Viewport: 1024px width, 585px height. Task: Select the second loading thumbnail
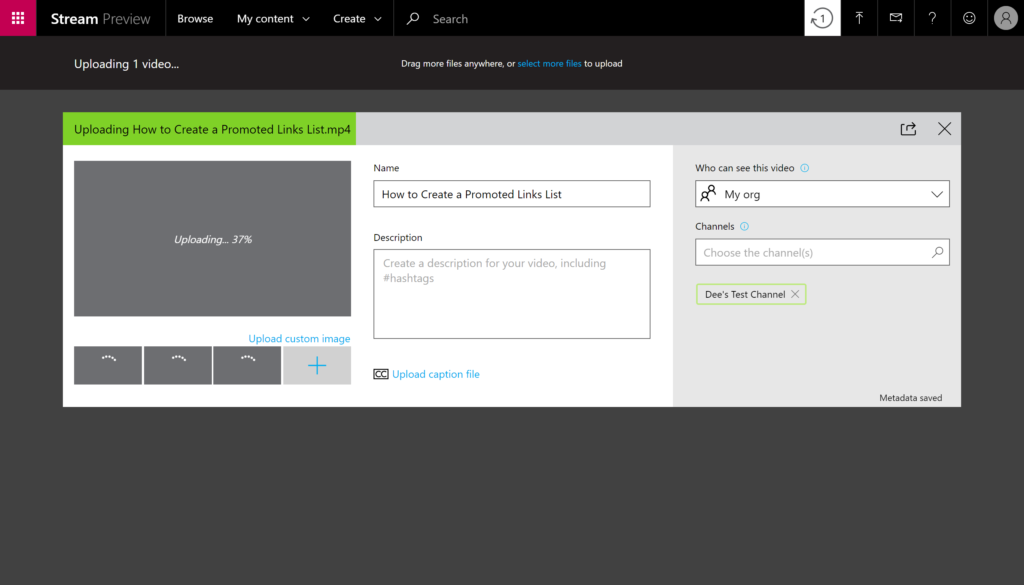[x=178, y=365]
